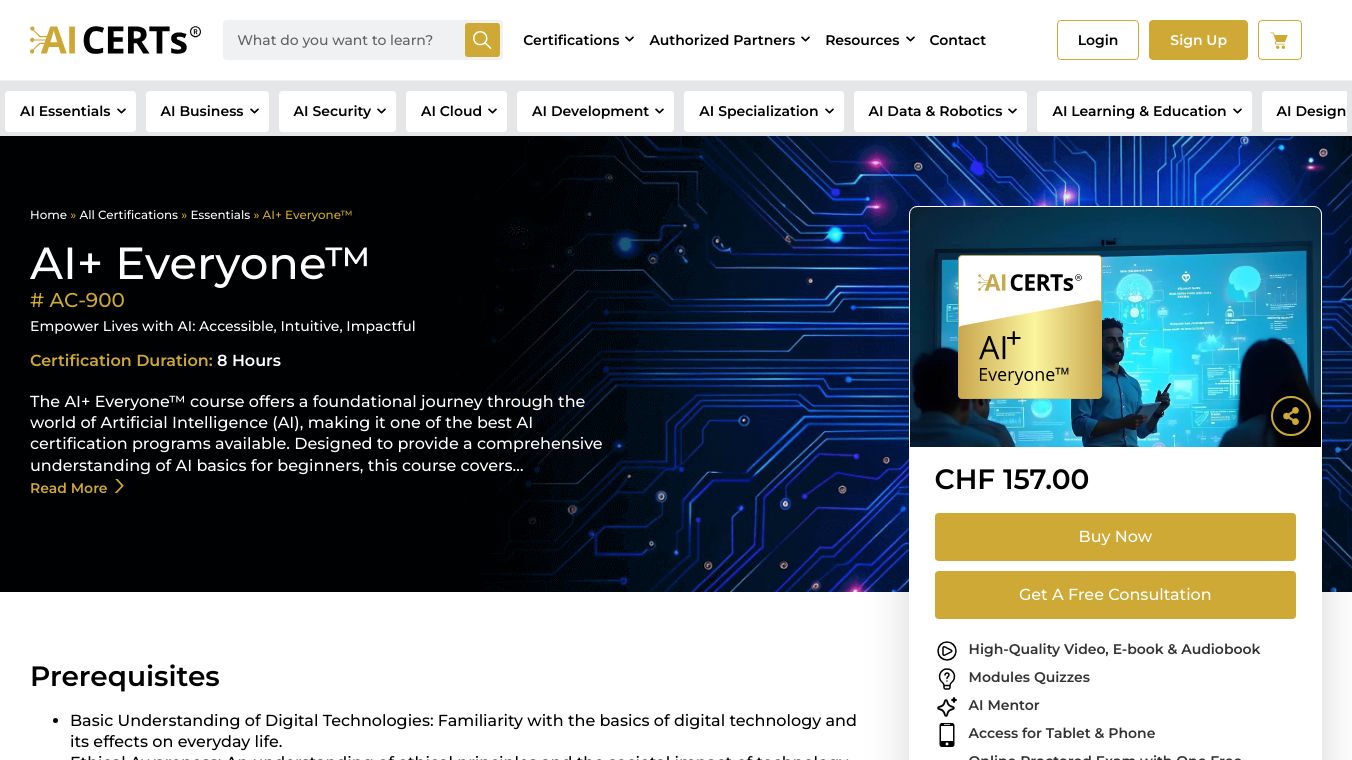Image resolution: width=1352 pixels, height=760 pixels.
Task: Click the phone icon beside Access for Tablet
Action: pos(946,734)
